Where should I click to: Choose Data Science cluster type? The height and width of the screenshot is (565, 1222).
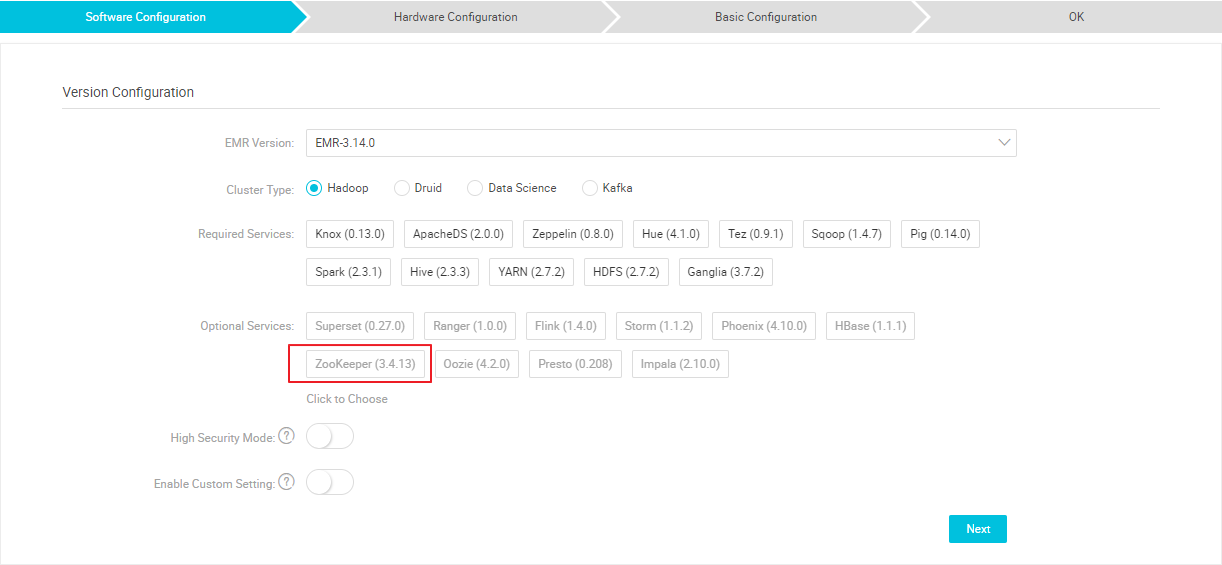coord(476,188)
